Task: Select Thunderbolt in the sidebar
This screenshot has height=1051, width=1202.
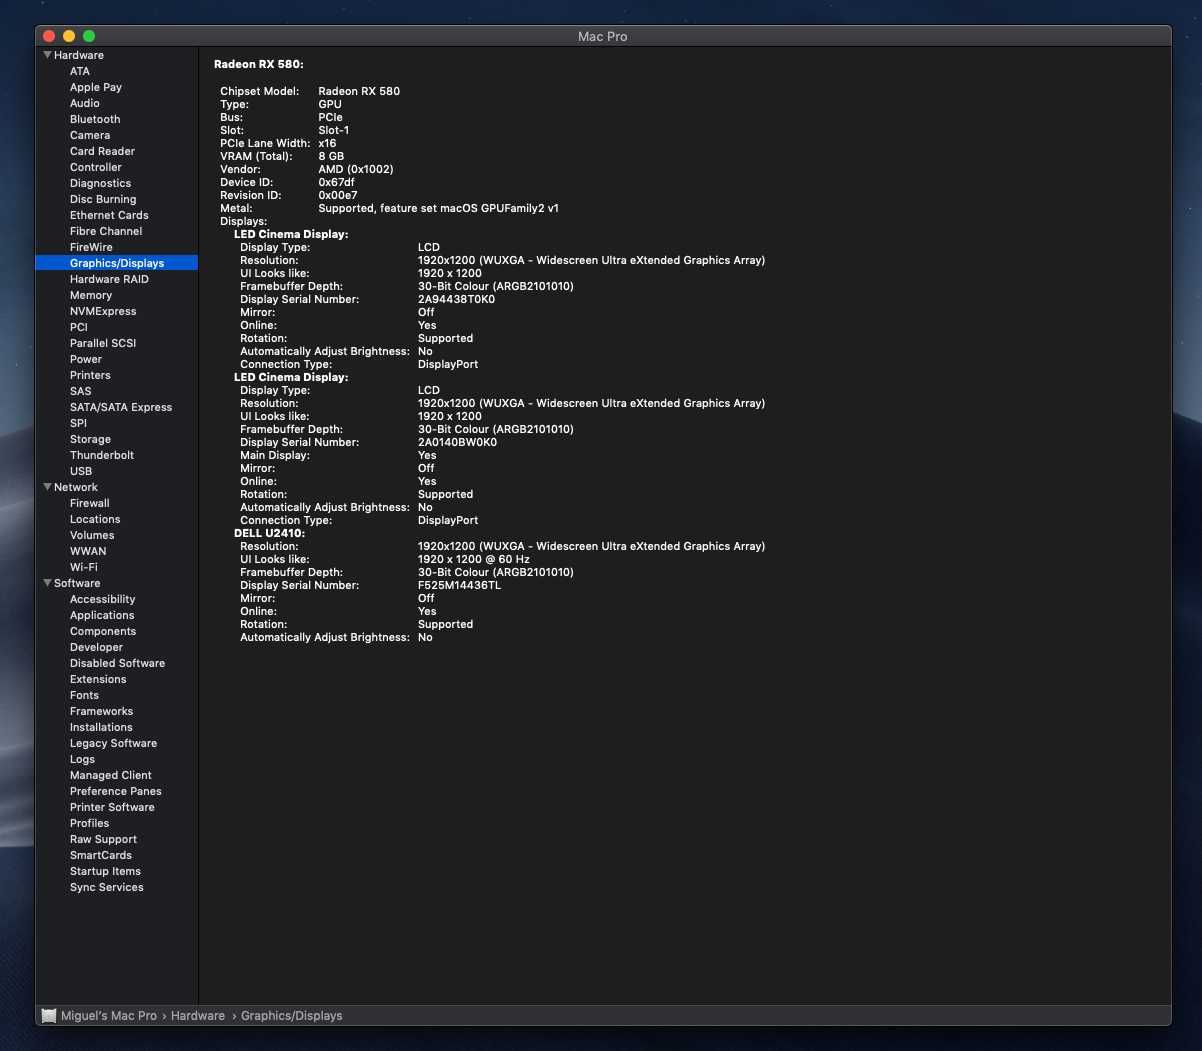Action: [102, 455]
